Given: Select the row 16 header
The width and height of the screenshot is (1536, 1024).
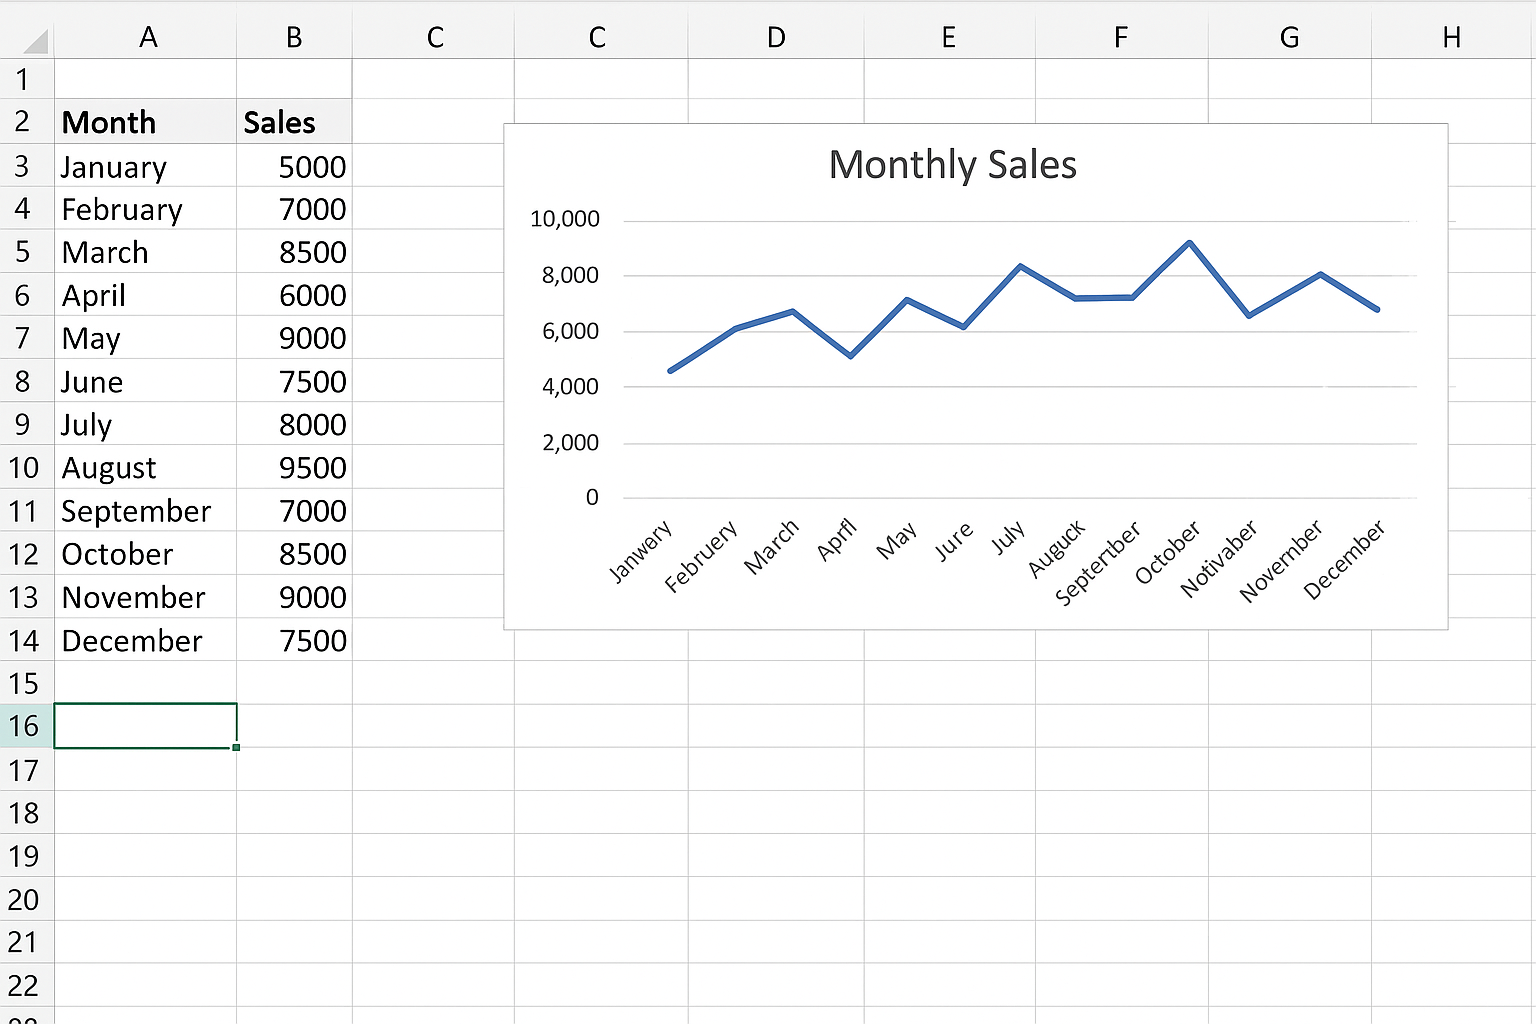Looking at the screenshot, I should [27, 726].
